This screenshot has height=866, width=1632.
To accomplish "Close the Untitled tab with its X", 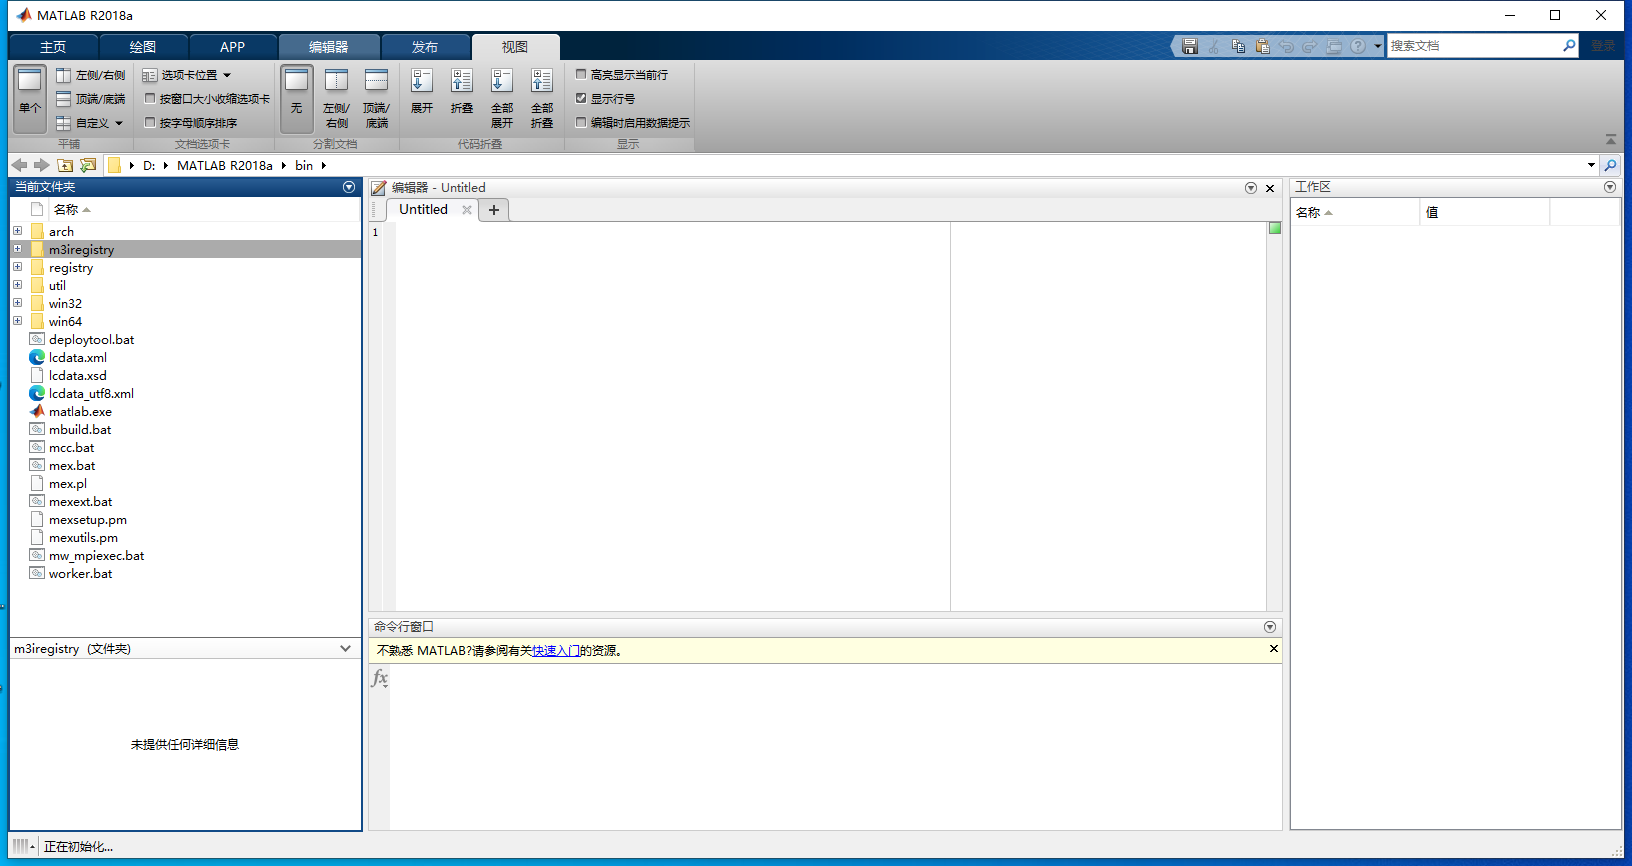I will pos(467,210).
